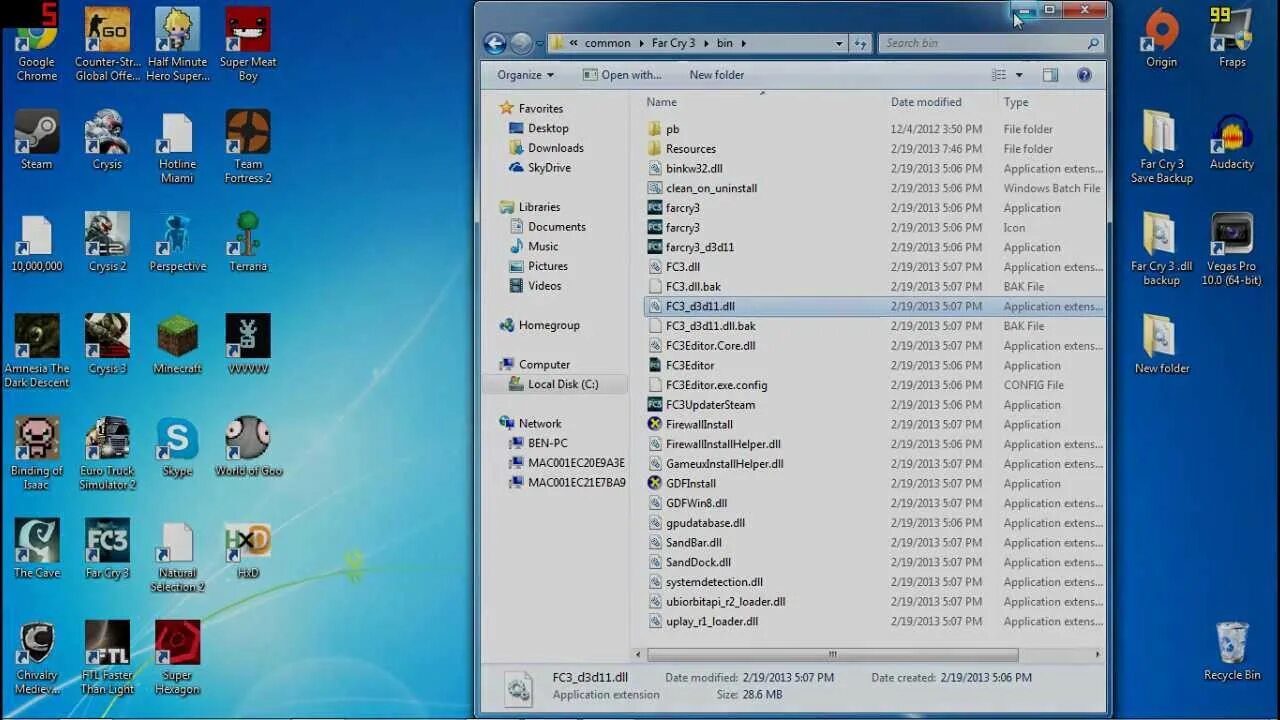Click the Back navigation button

(494, 43)
